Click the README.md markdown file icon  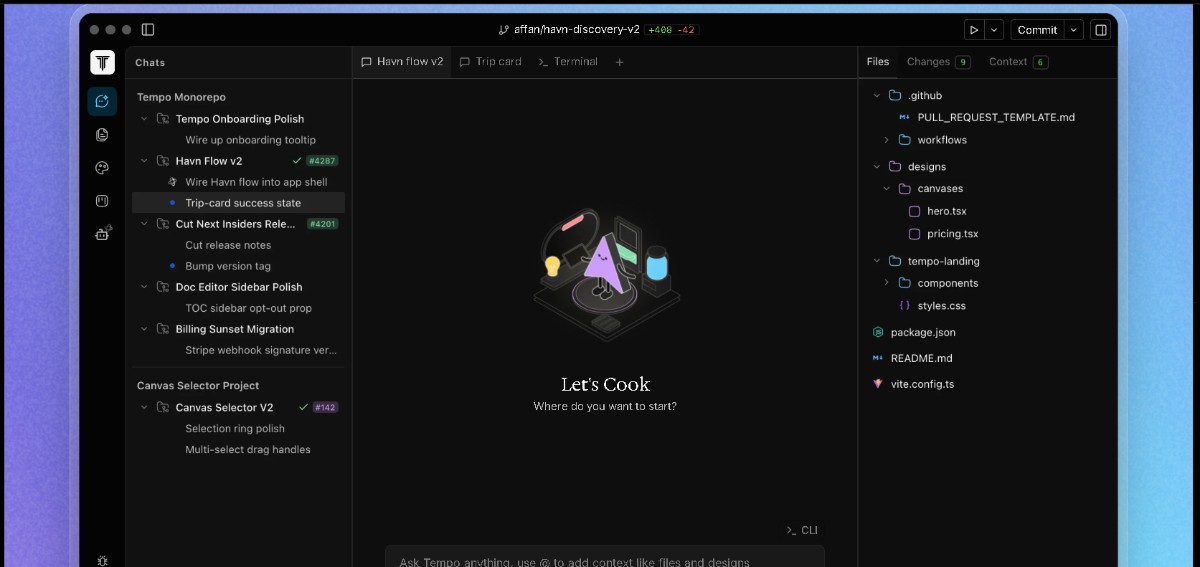pos(878,358)
